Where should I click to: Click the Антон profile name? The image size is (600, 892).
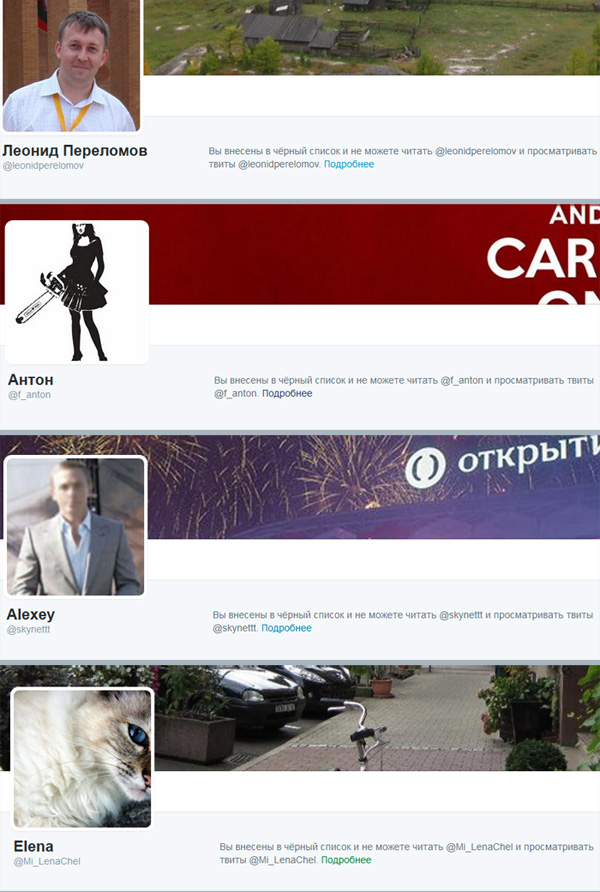tap(31, 380)
